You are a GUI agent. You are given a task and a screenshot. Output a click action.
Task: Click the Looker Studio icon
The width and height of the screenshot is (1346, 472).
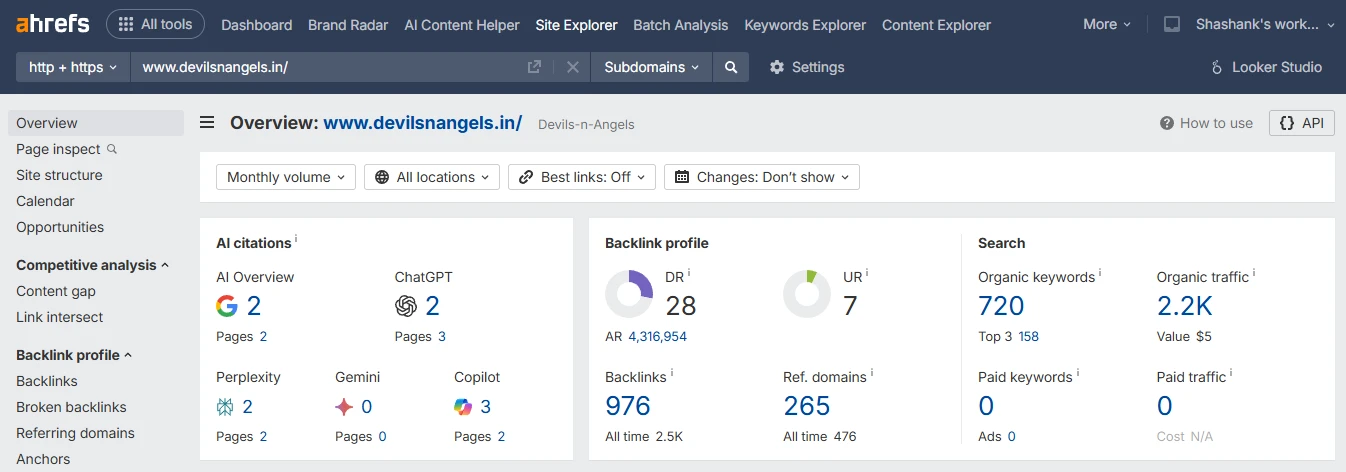pyautogui.click(x=1217, y=67)
